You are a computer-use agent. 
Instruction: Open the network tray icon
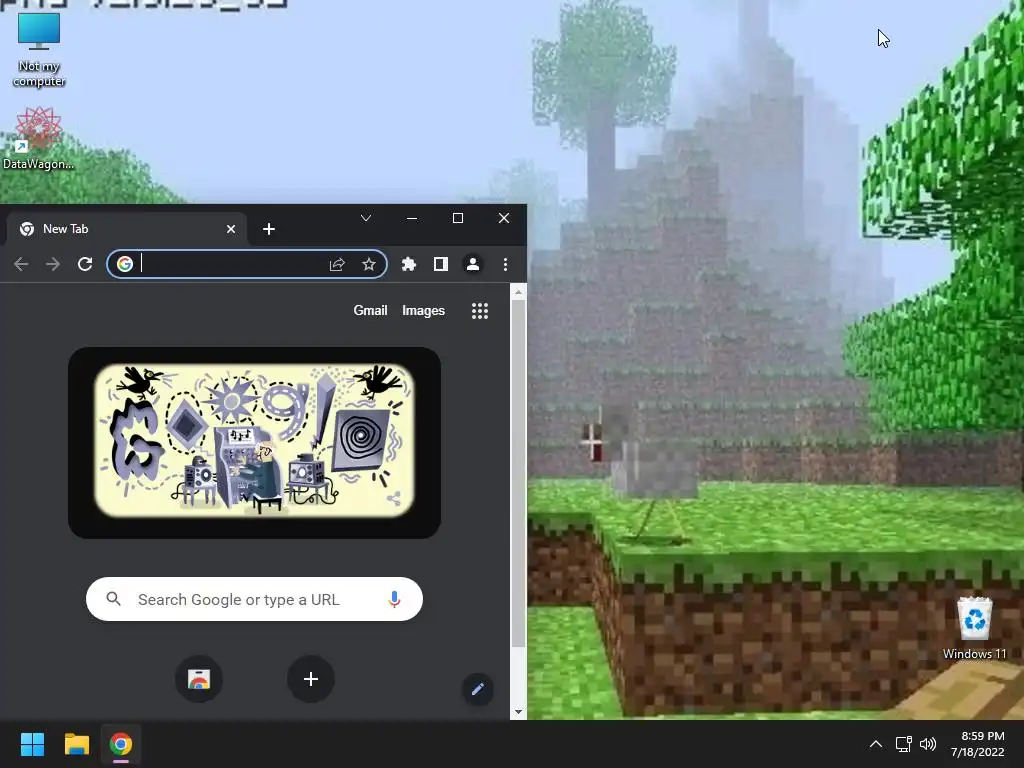click(x=903, y=744)
